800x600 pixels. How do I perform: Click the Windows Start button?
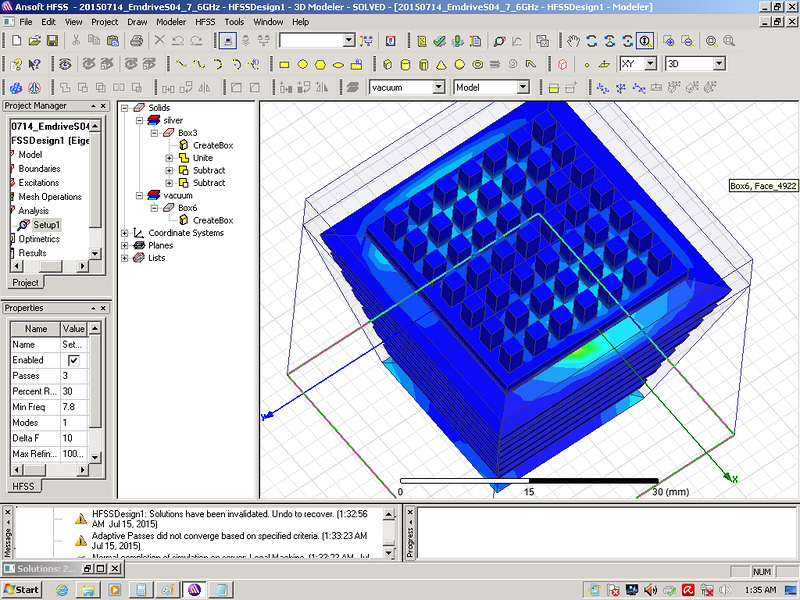21,589
